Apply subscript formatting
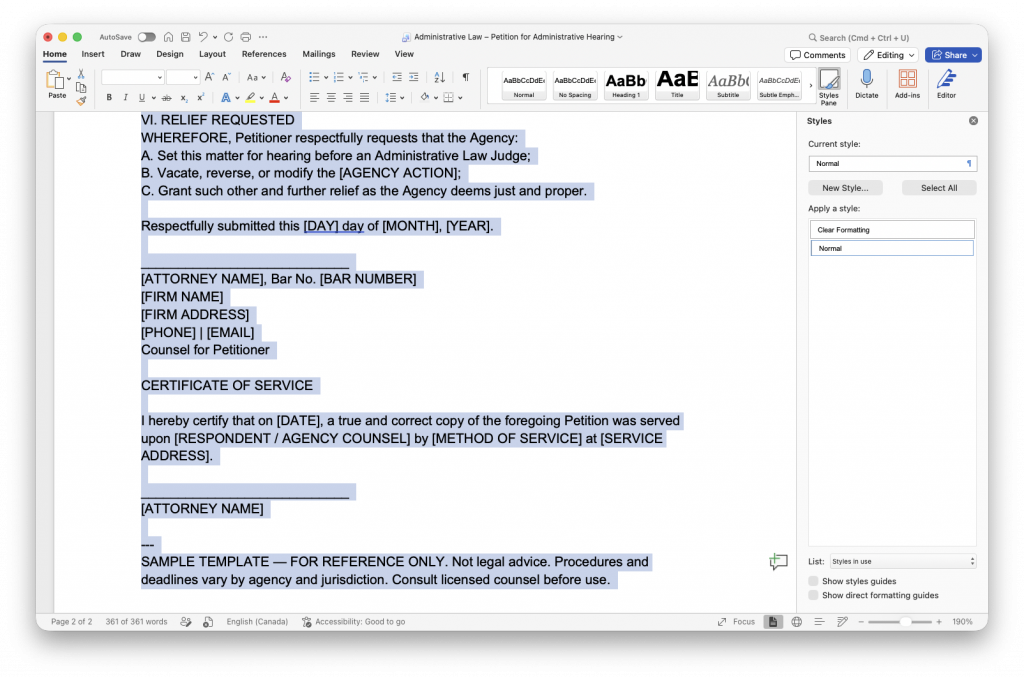1024x678 pixels. click(x=184, y=98)
